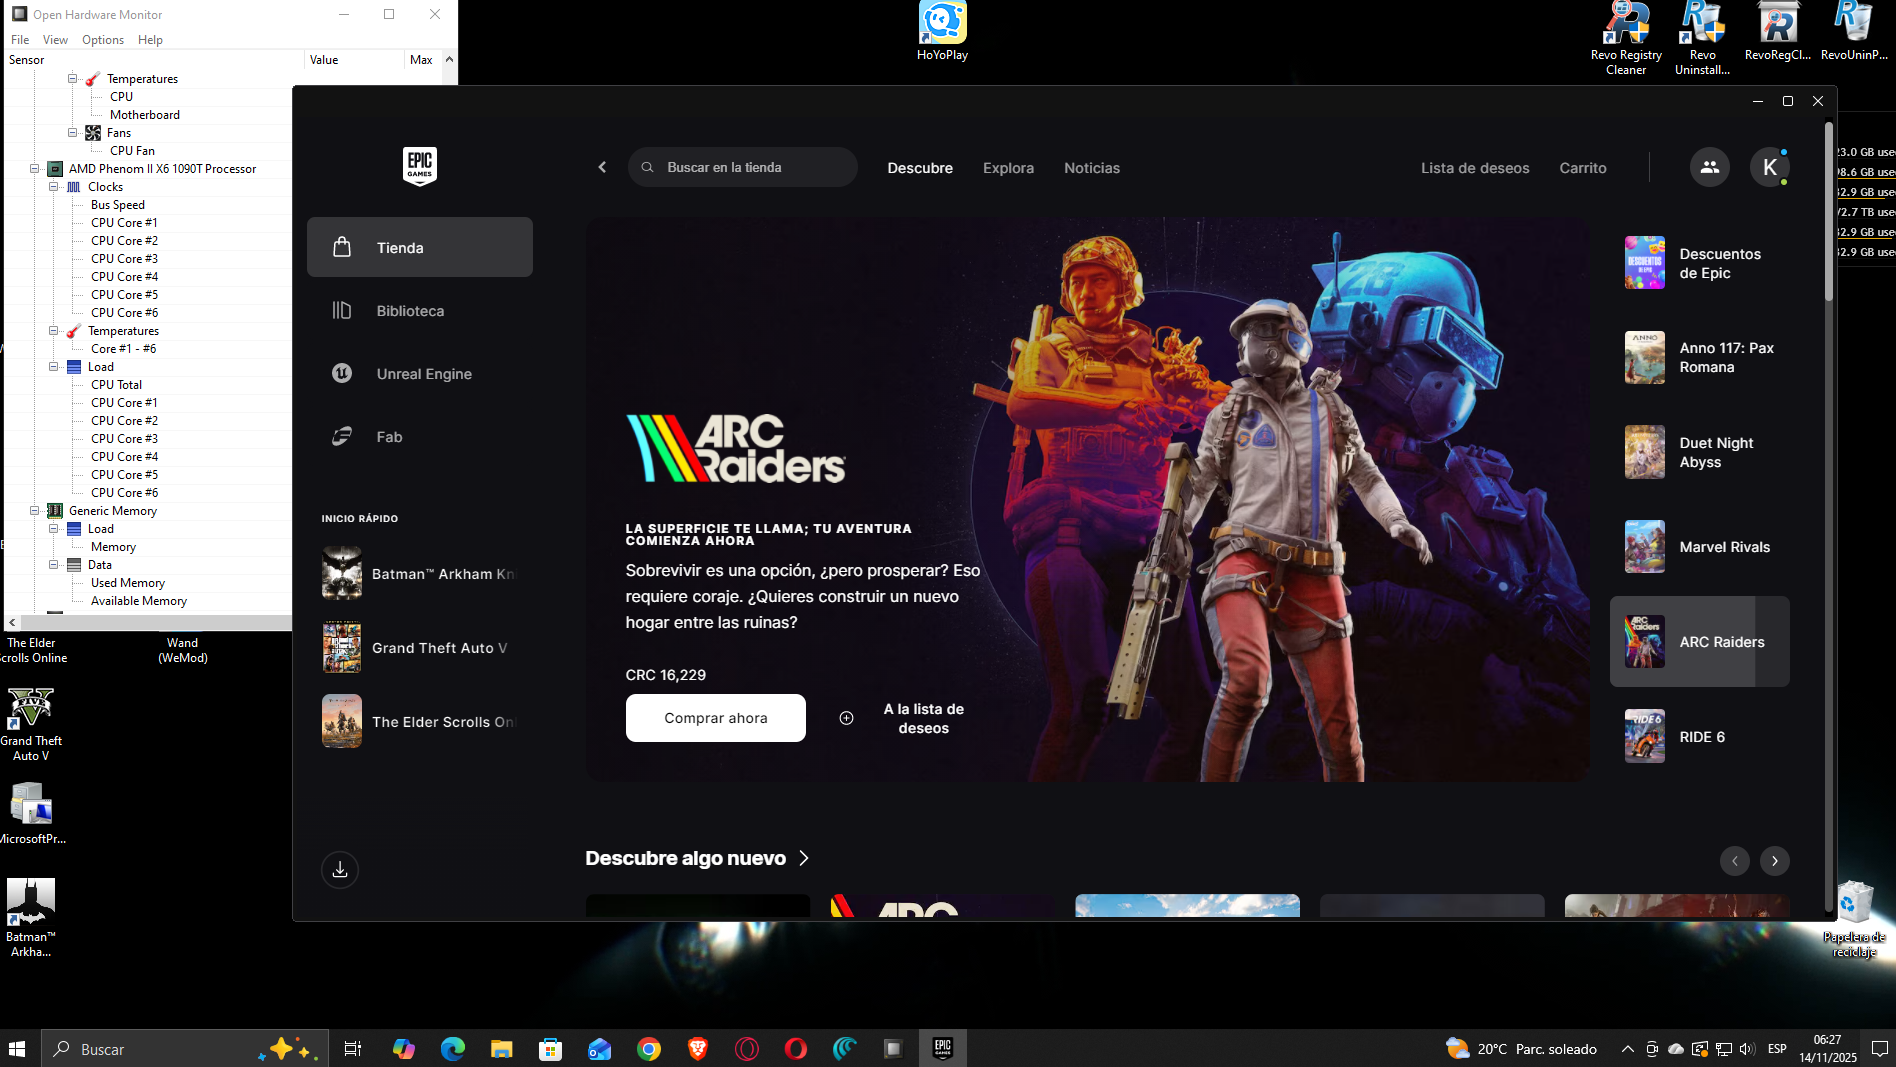Click the Epic Games logo icon
This screenshot has width=1896, height=1067.
pos(420,166)
